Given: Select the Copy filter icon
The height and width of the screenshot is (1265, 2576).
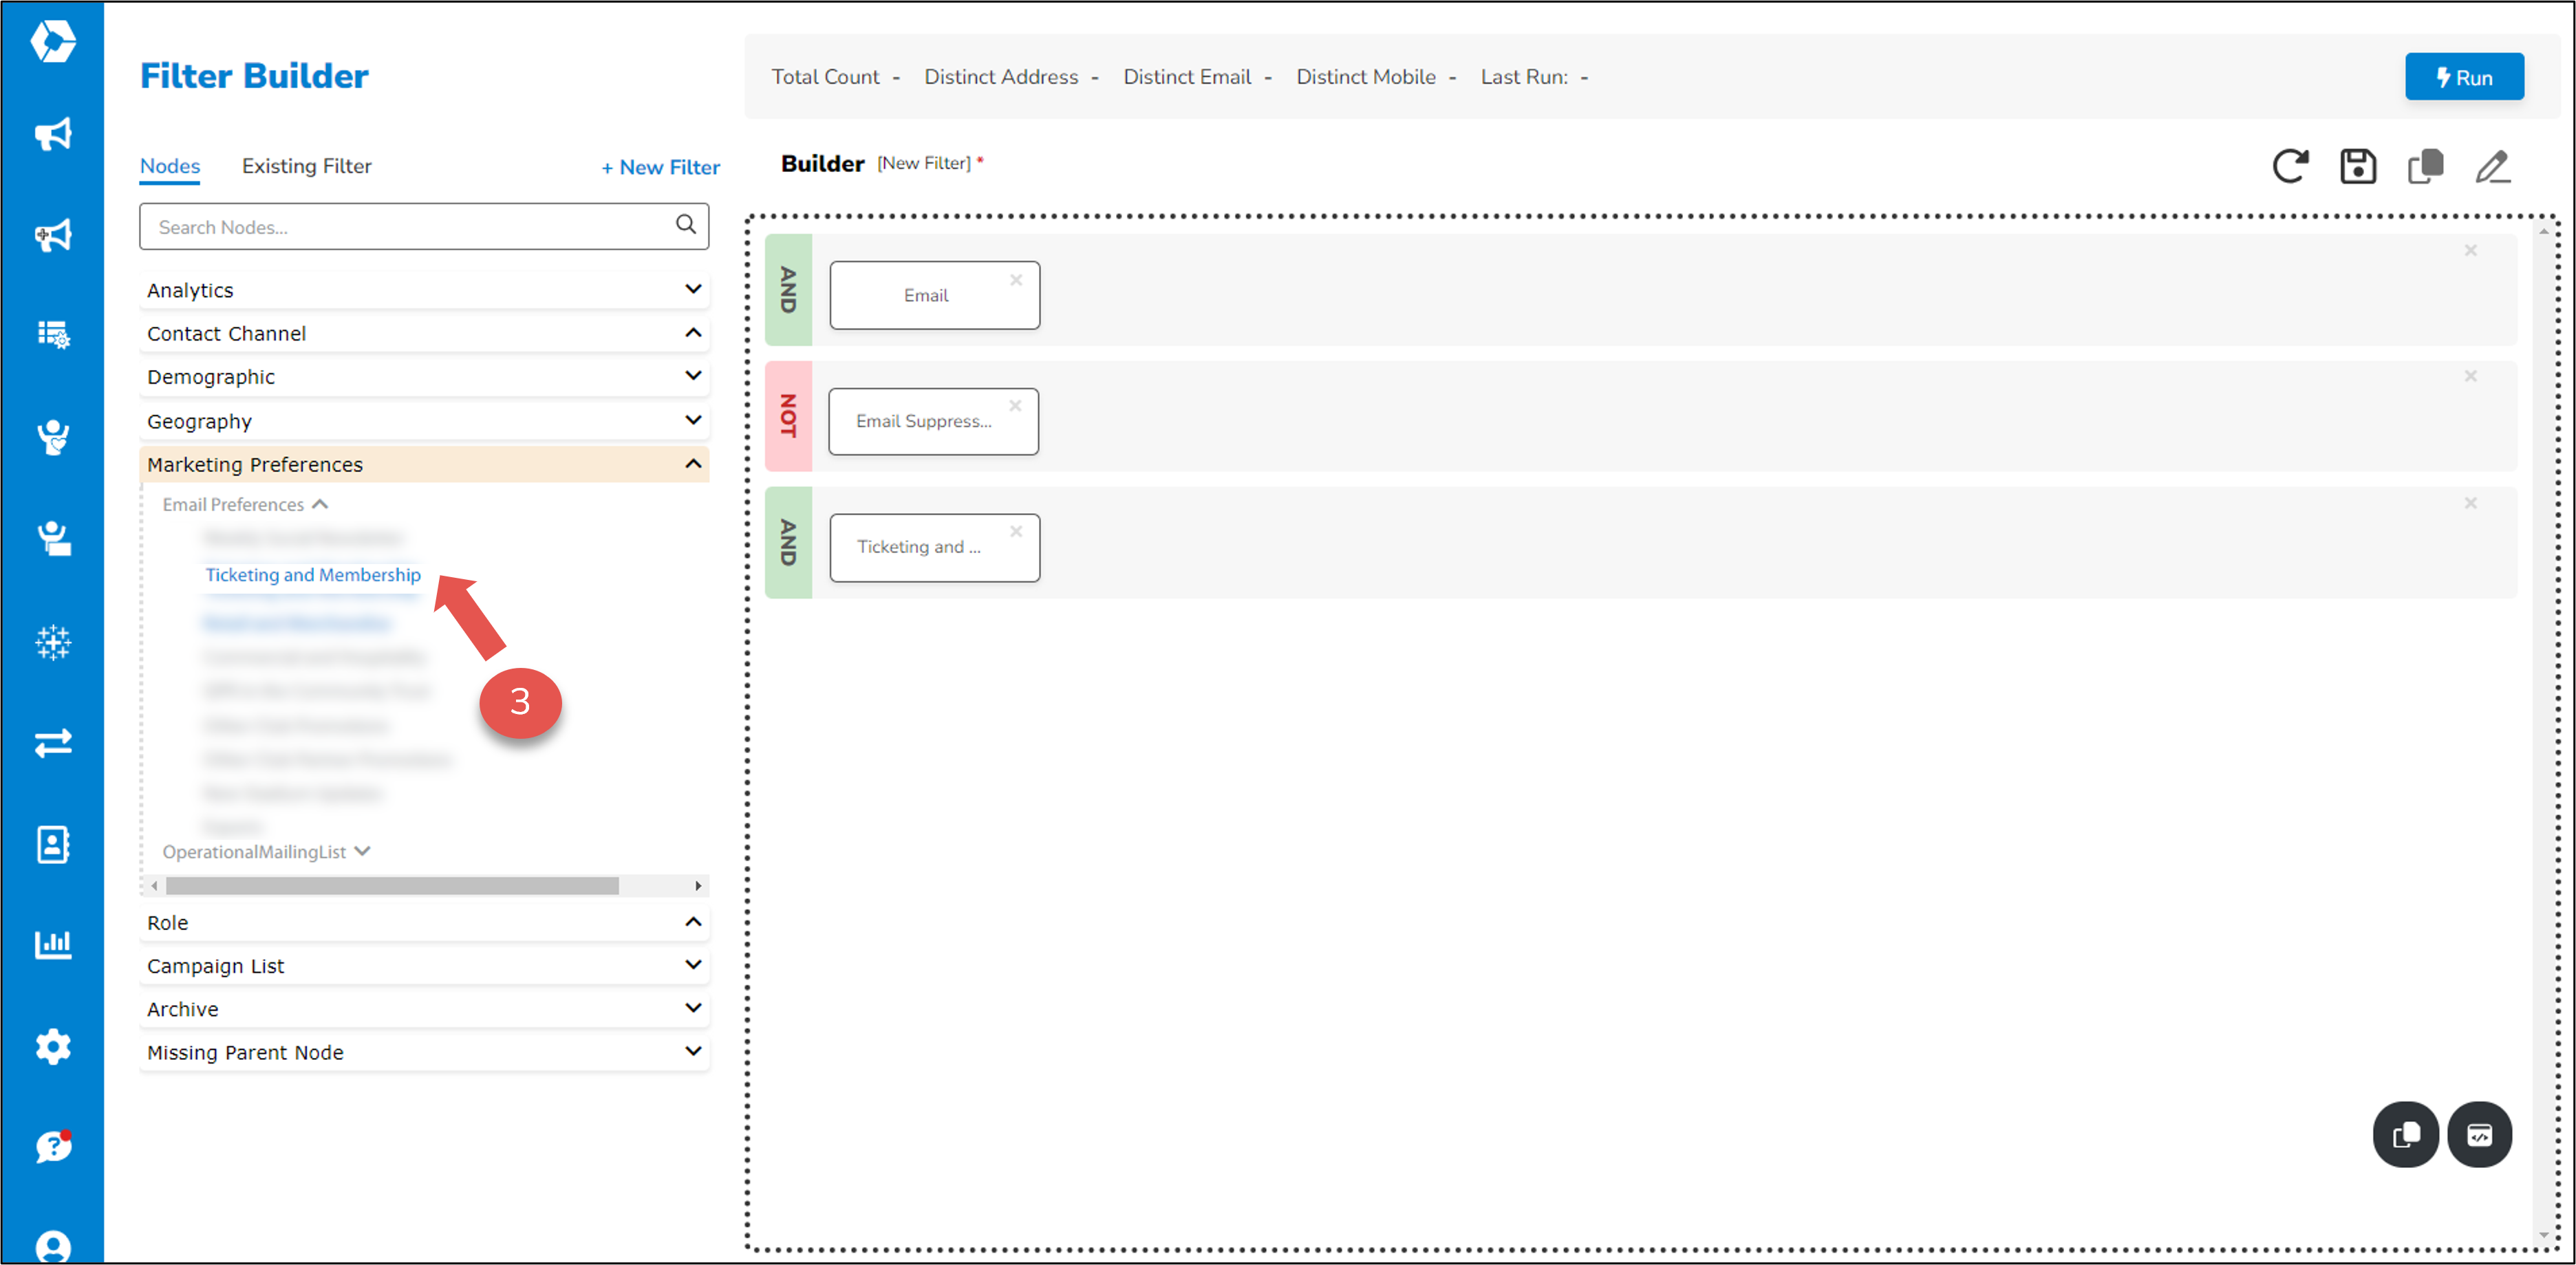Looking at the screenshot, I should [2425, 166].
